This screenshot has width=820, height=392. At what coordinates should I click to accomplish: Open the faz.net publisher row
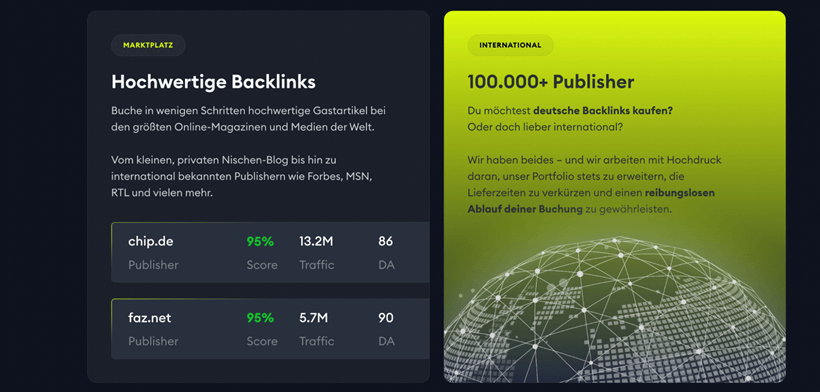click(270, 329)
